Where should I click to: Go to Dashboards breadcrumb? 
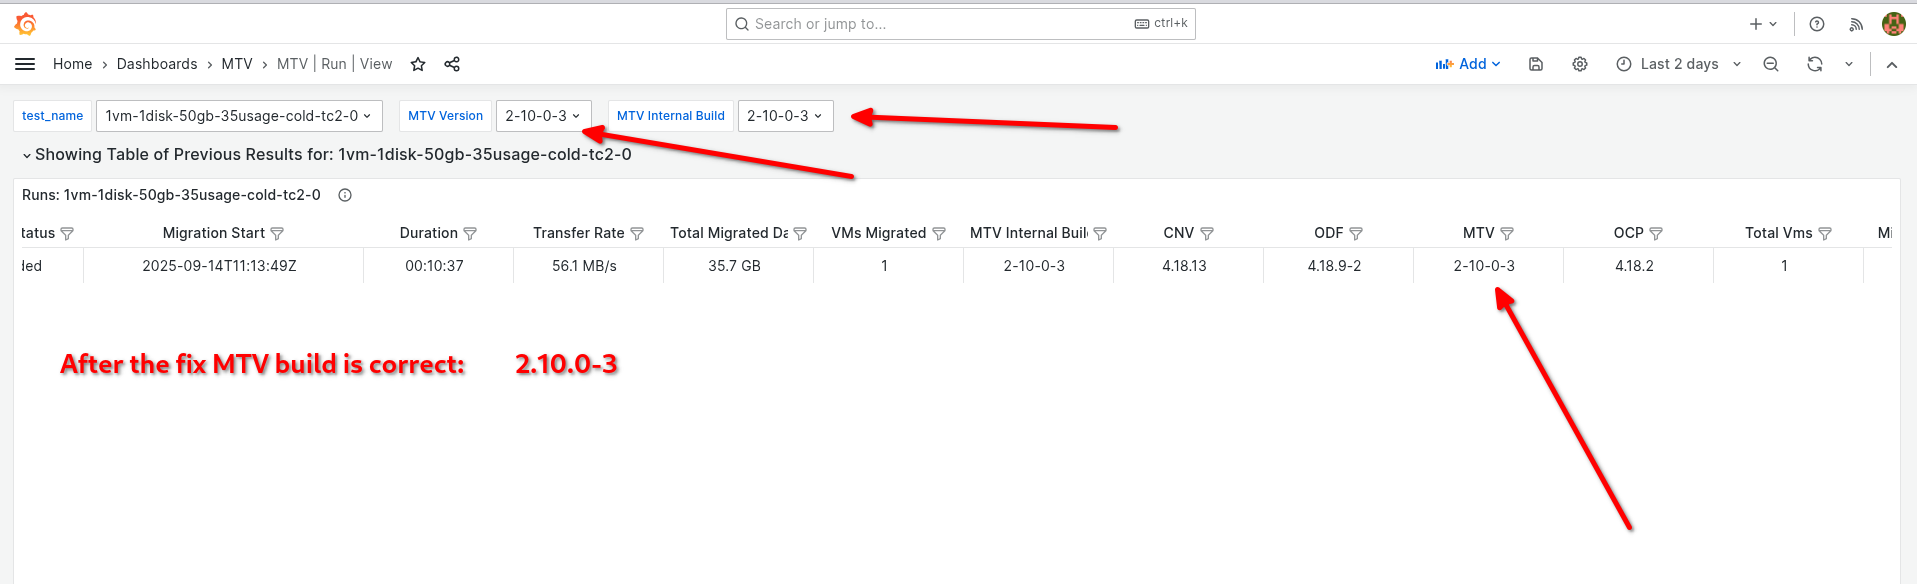[x=157, y=64]
